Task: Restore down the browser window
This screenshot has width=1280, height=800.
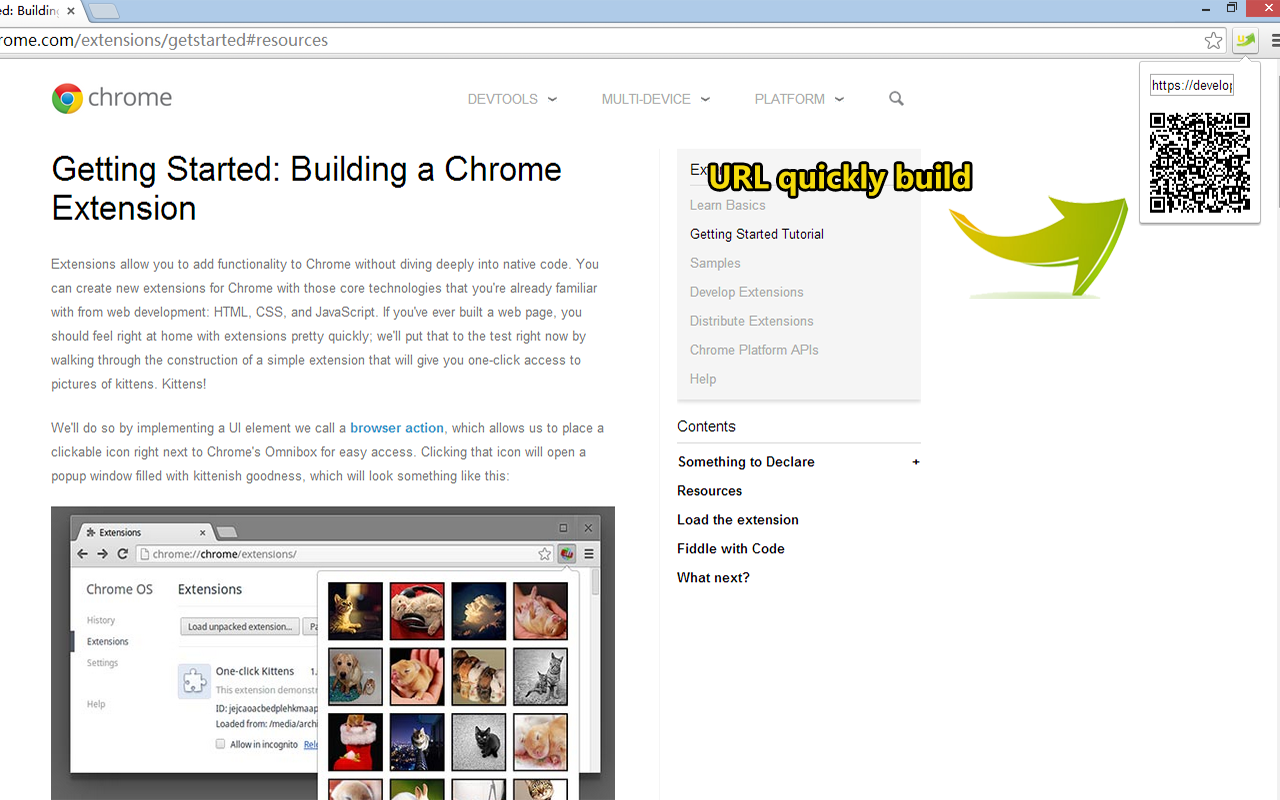Action: click(x=1232, y=8)
